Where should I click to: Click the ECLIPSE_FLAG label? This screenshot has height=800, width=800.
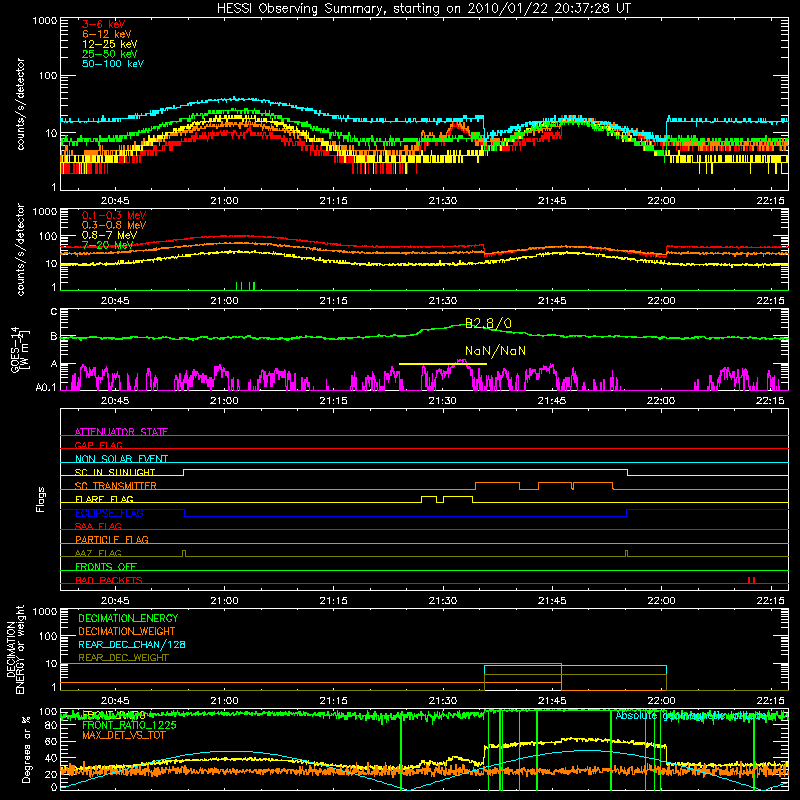click(109, 513)
